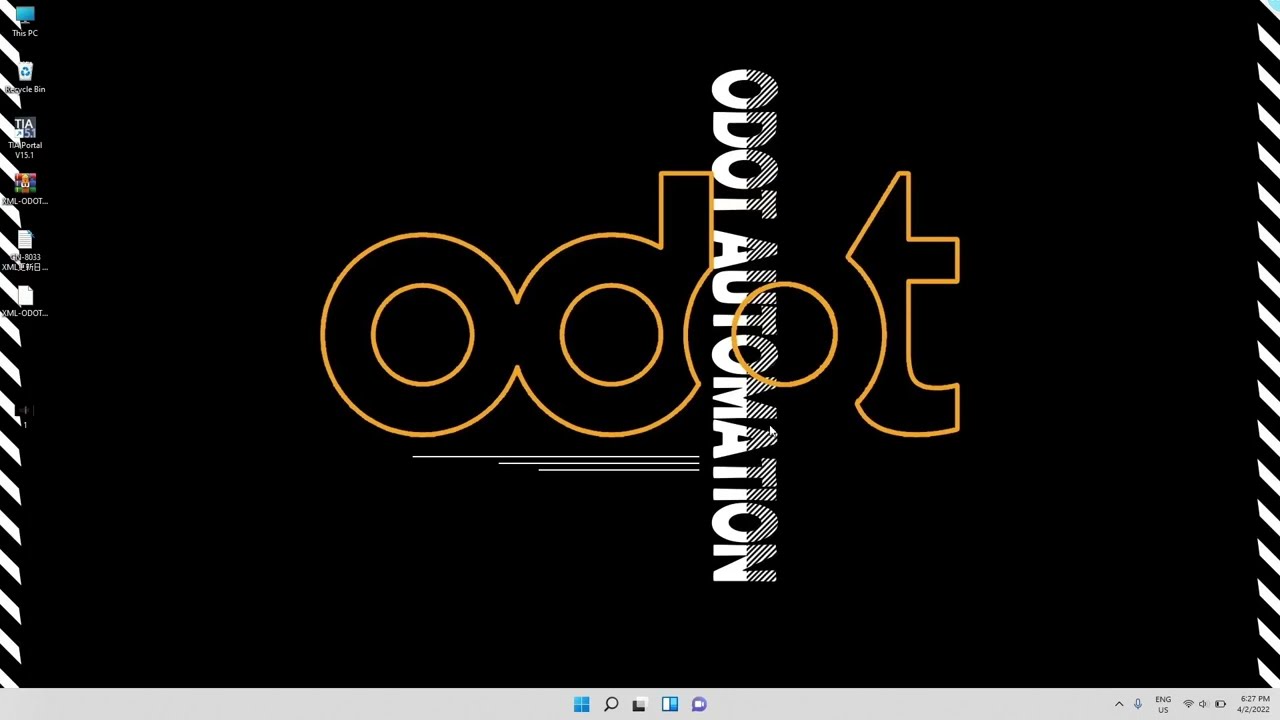Image resolution: width=1280 pixels, height=720 pixels.
Task: Select the blank XML-ODOT file icon
Action: [x=25, y=302]
